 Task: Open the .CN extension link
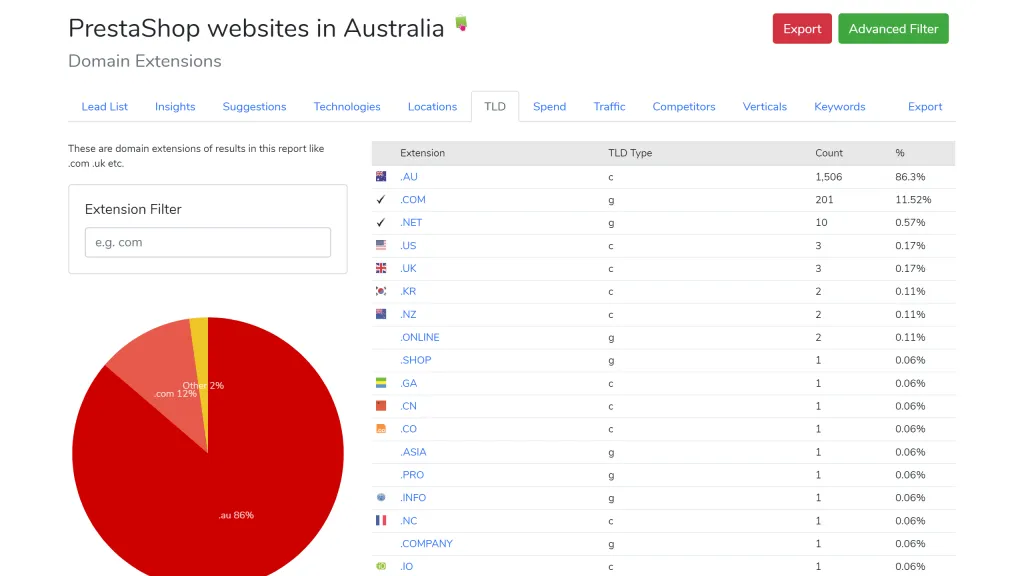(x=408, y=406)
